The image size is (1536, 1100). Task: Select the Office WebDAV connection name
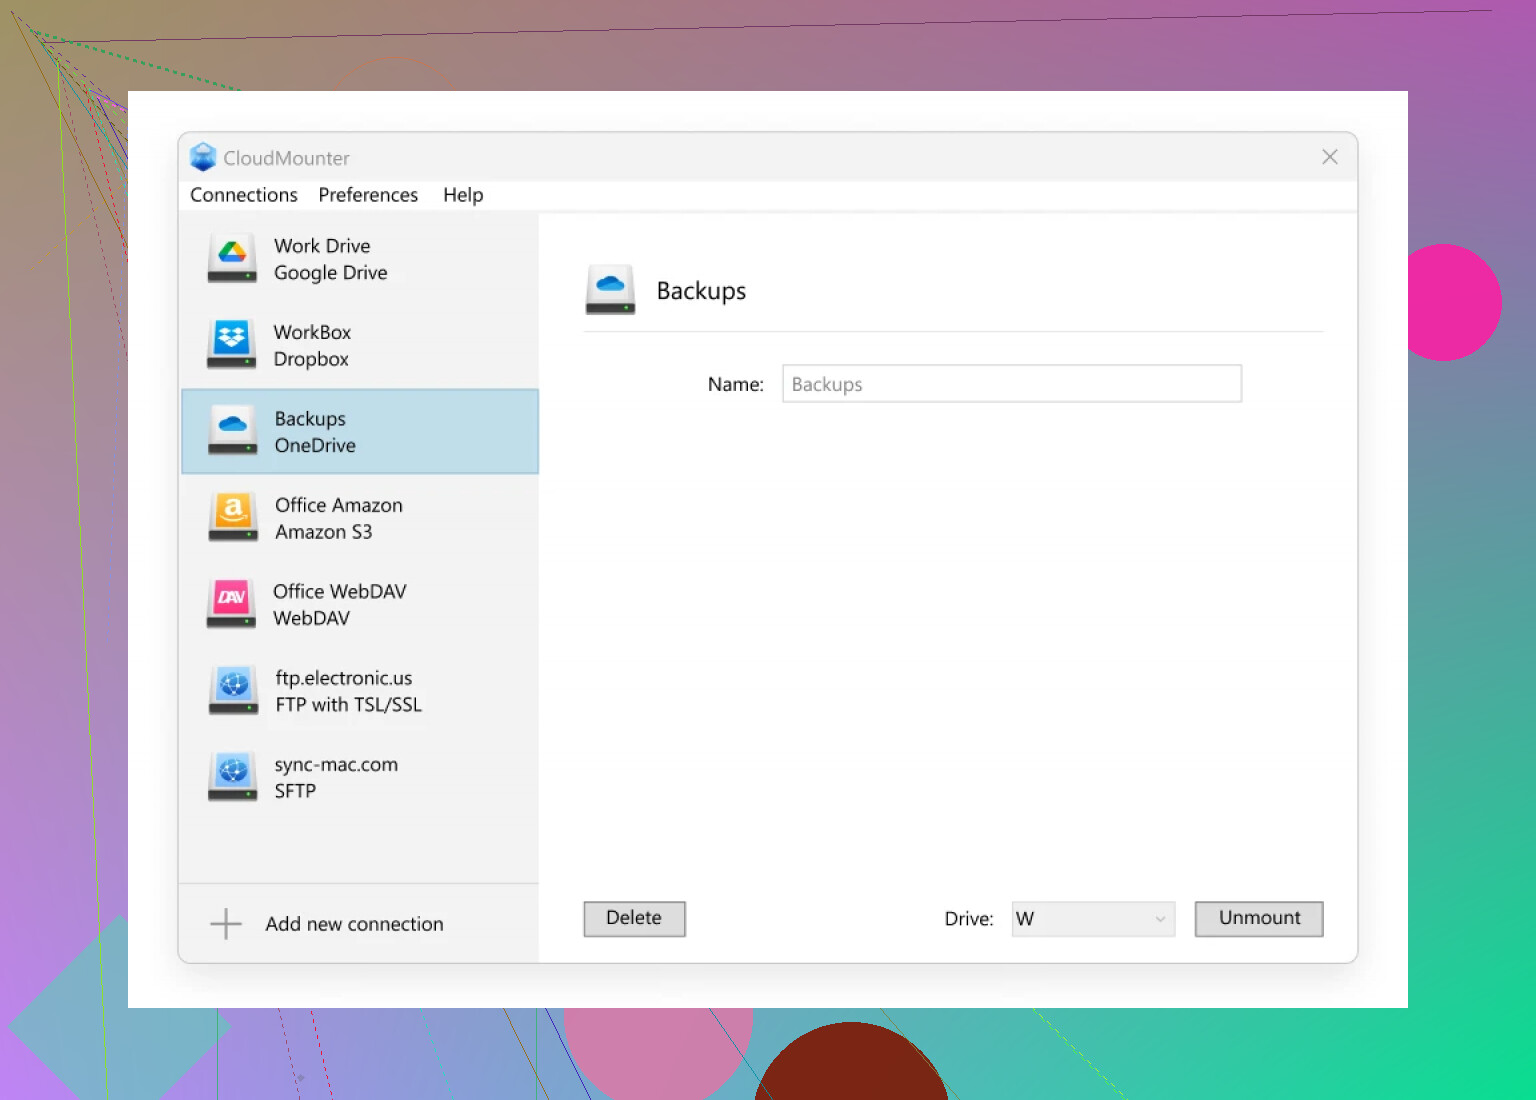click(340, 591)
